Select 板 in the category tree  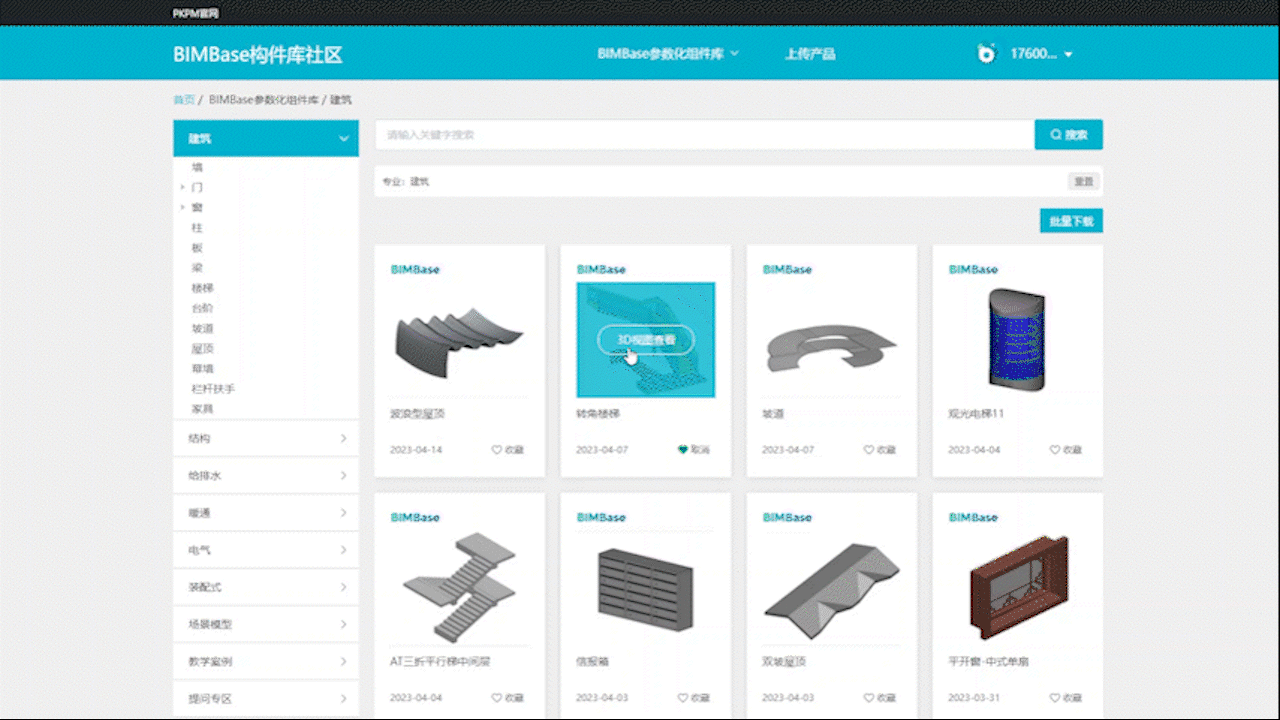tap(197, 248)
